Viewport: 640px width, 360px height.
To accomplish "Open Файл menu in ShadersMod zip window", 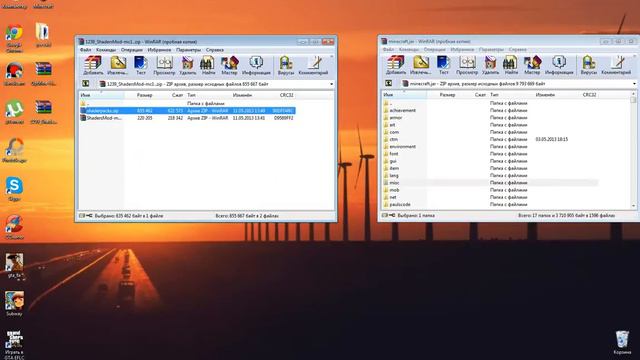I will [85, 50].
